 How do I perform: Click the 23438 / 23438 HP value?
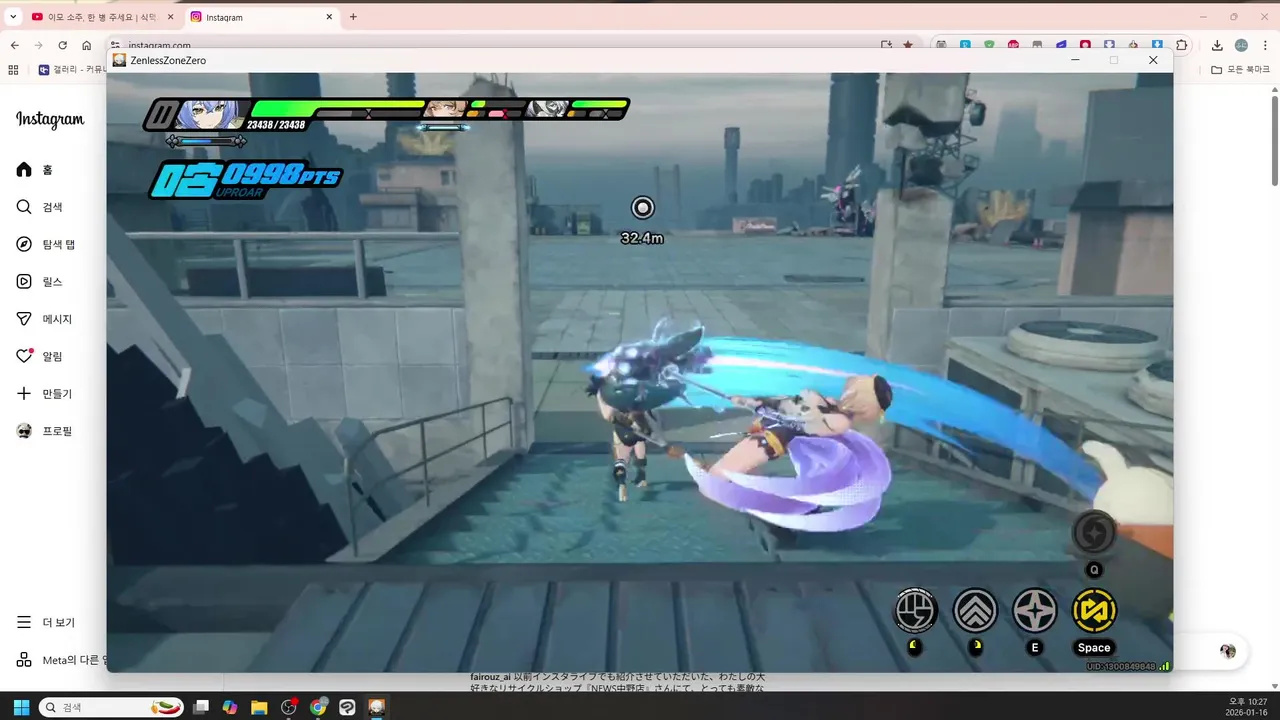click(277, 125)
